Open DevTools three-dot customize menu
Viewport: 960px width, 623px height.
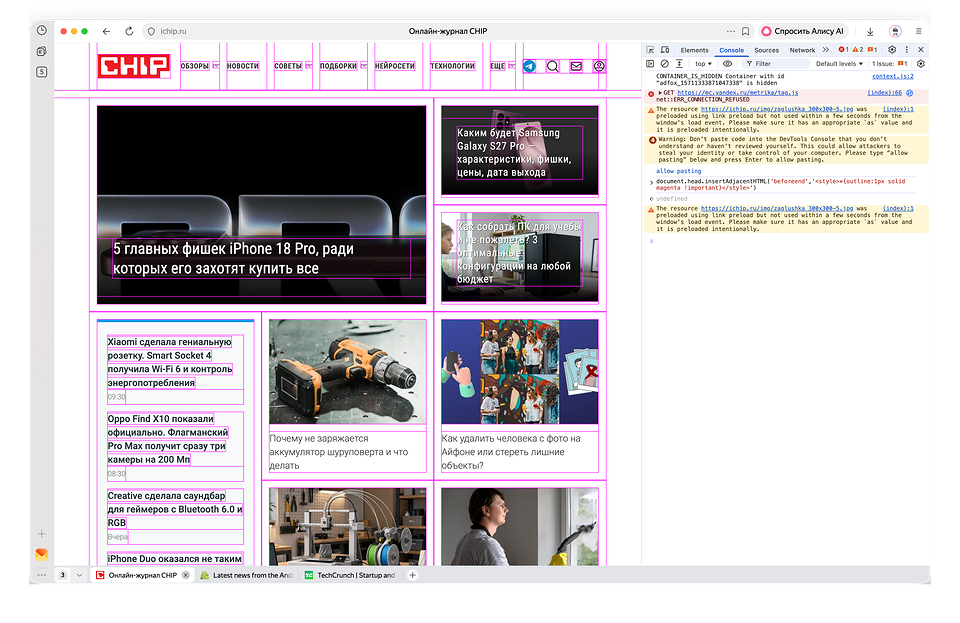coord(907,50)
